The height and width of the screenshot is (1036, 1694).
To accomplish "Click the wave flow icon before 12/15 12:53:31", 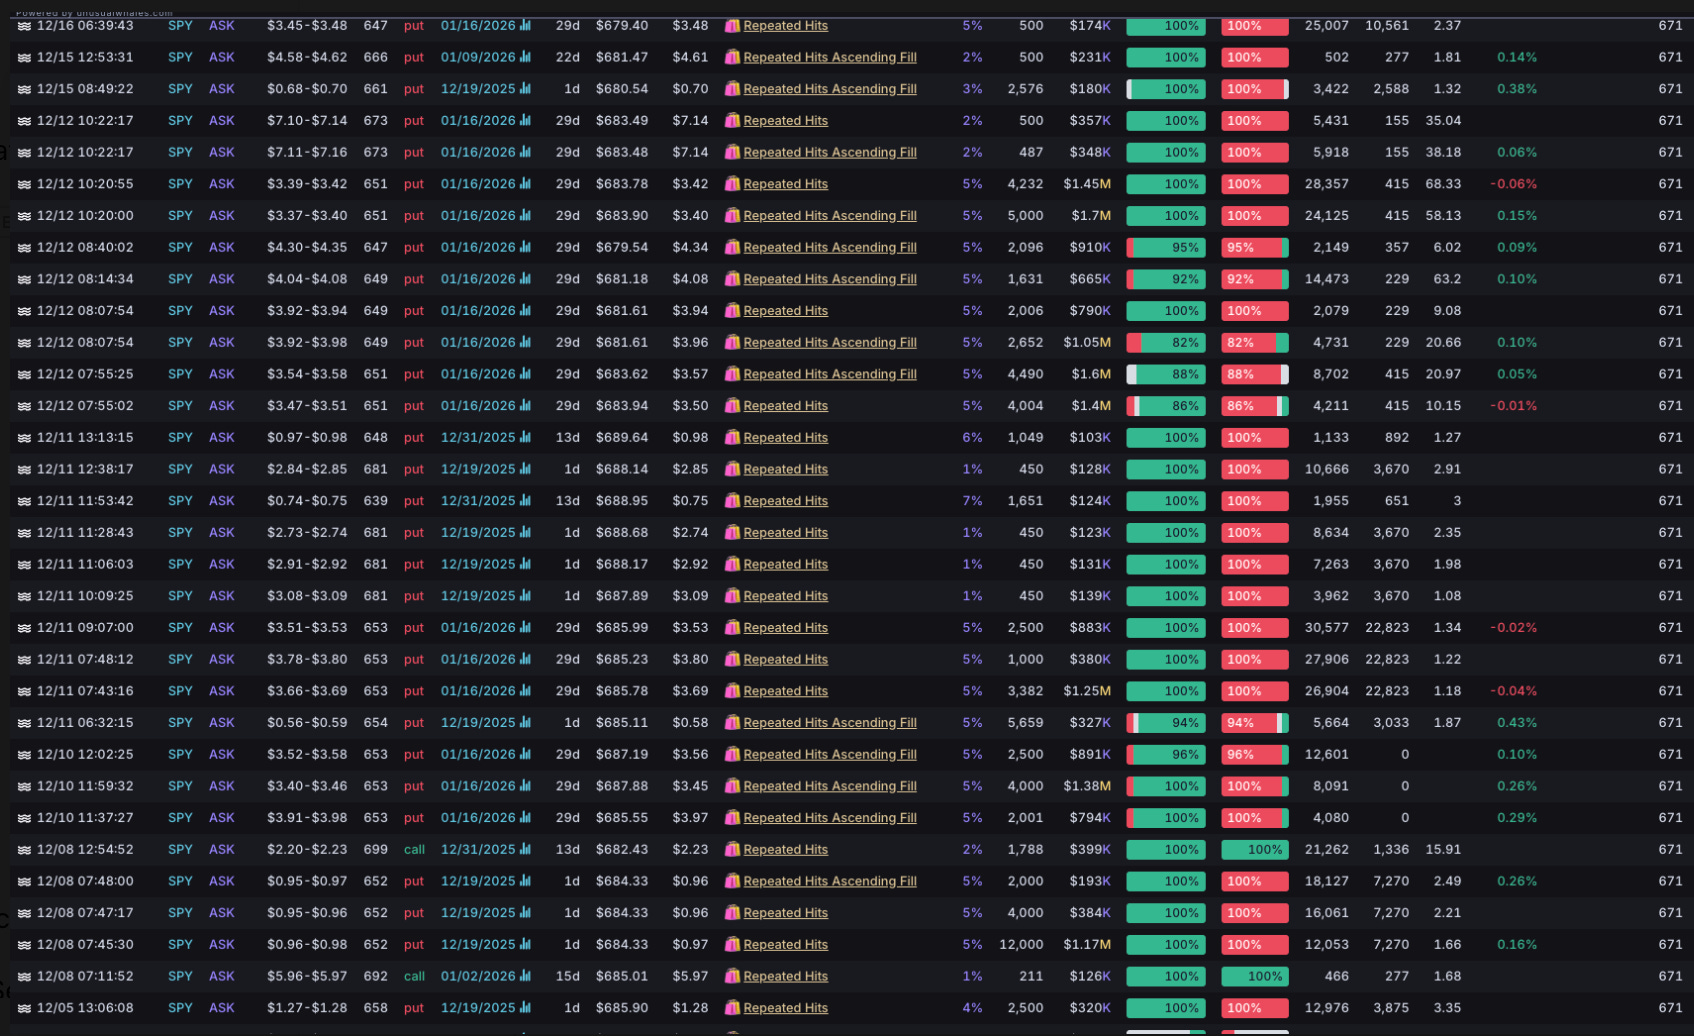I will click(24, 58).
